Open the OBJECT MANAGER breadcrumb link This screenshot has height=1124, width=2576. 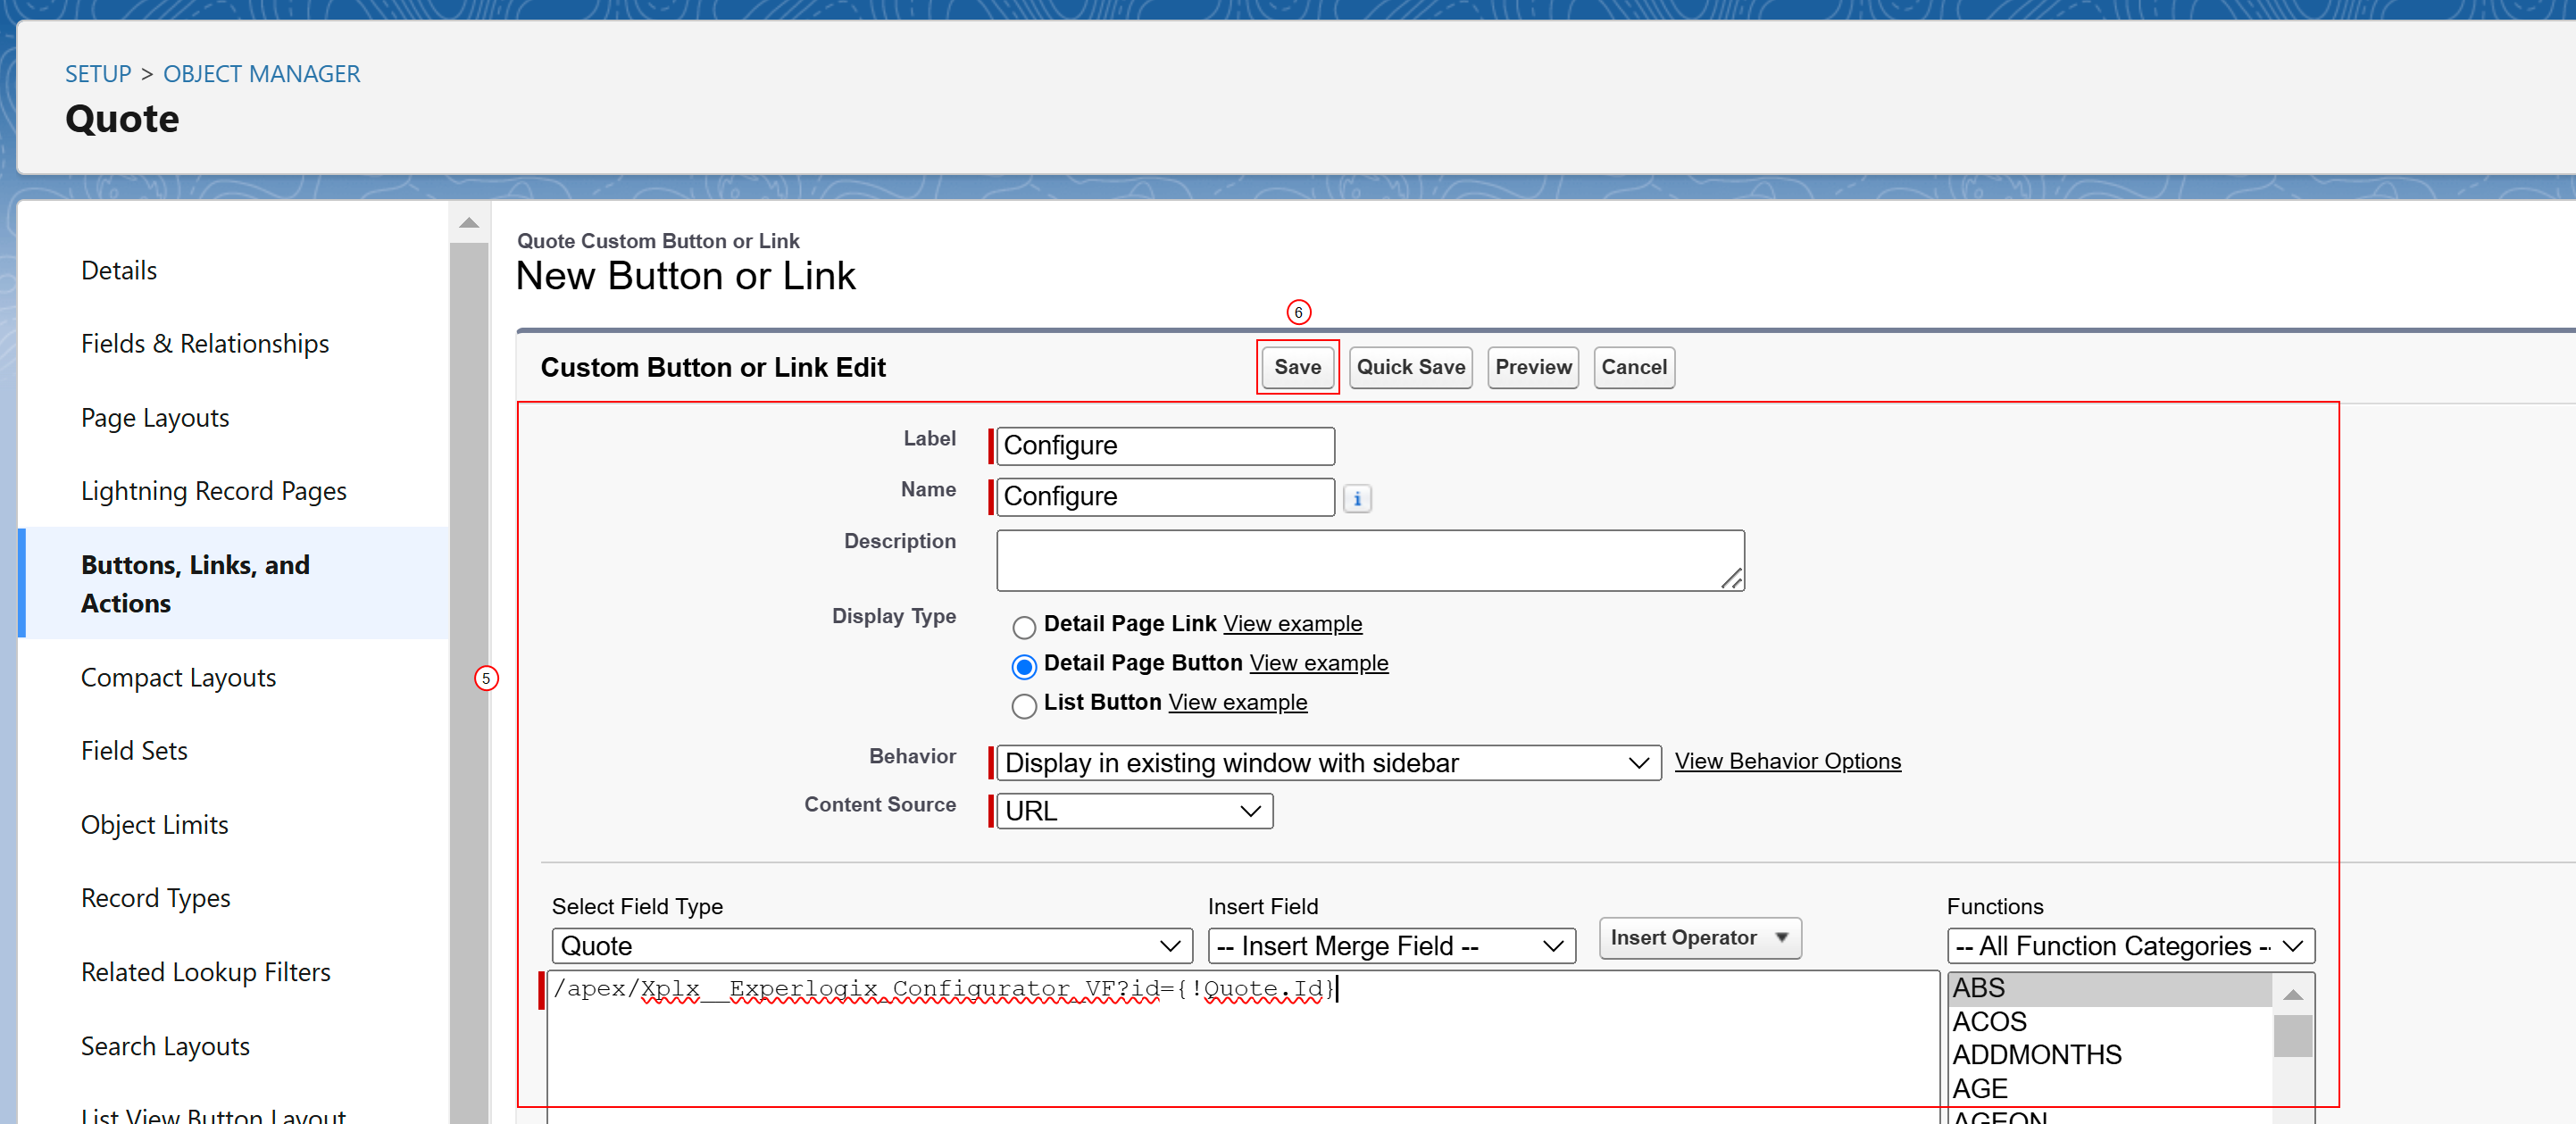261,74
